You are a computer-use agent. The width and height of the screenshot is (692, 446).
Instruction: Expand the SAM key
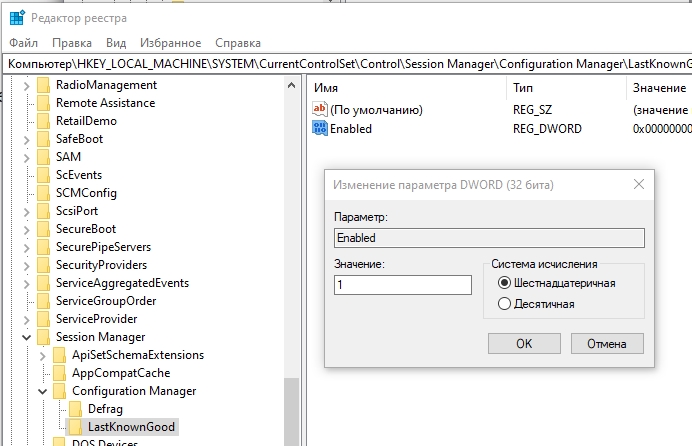click(x=26, y=158)
